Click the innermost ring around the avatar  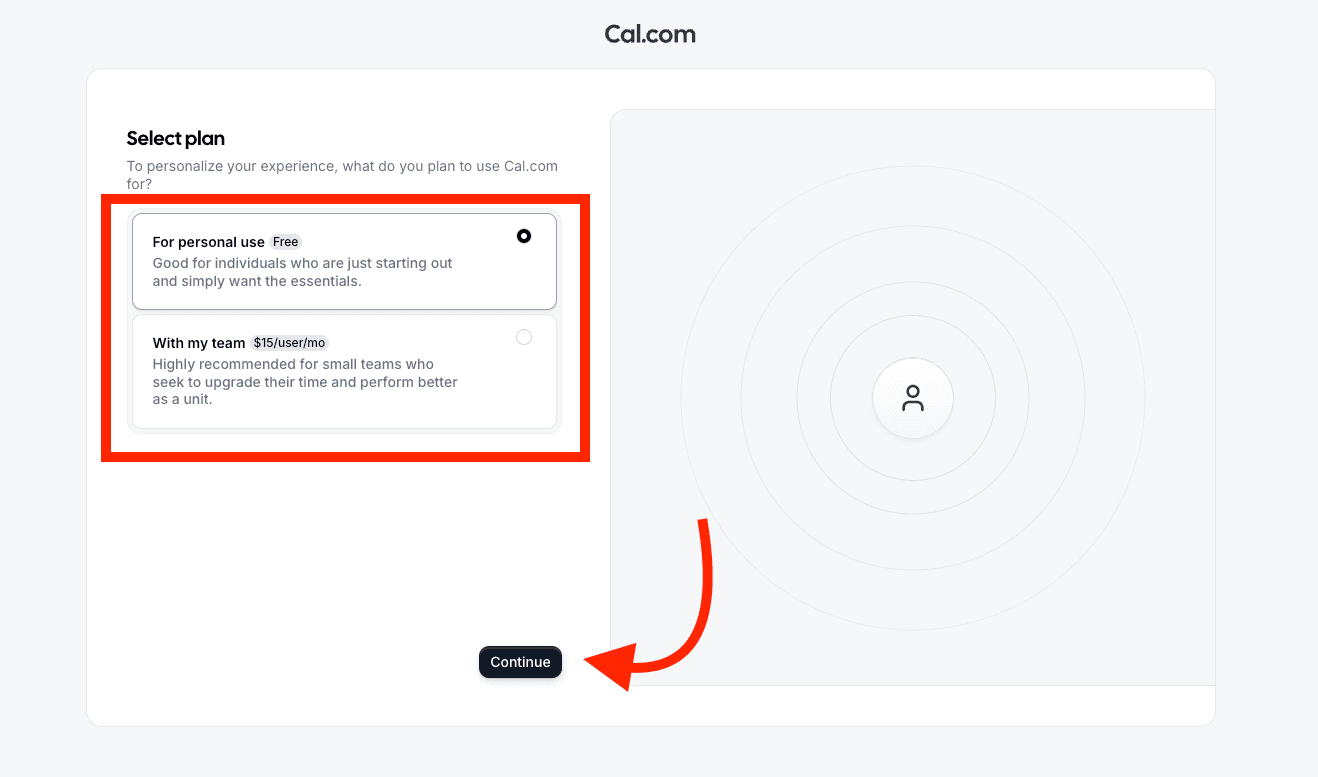912,318
